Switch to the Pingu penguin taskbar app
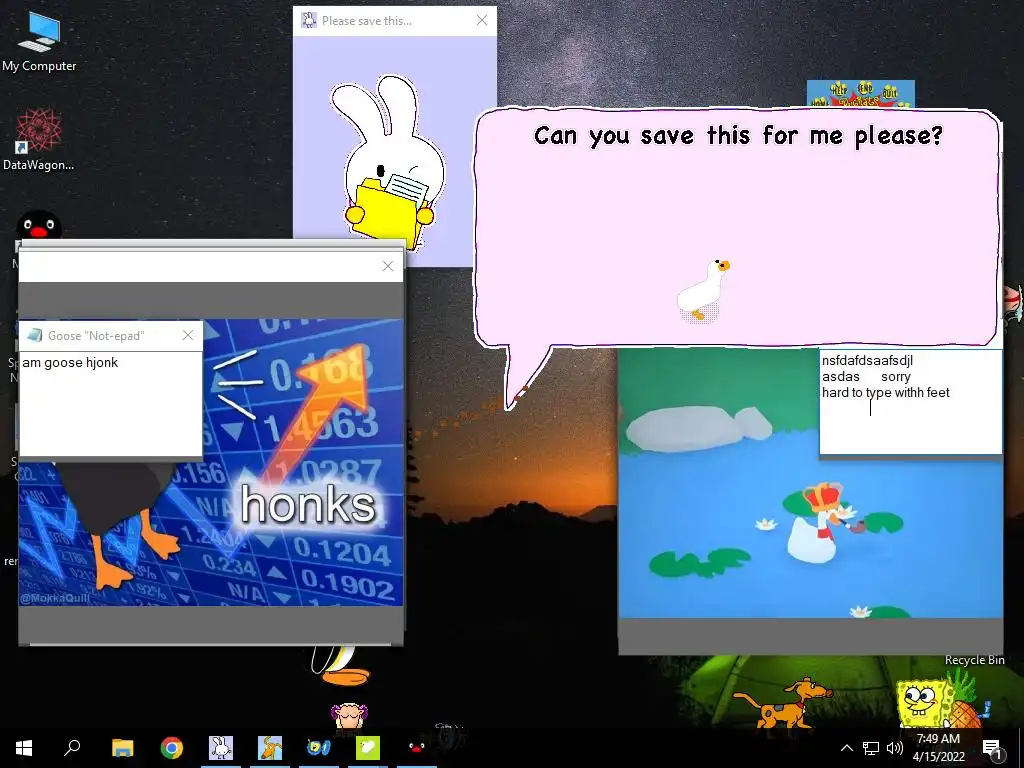 click(x=417, y=748)
